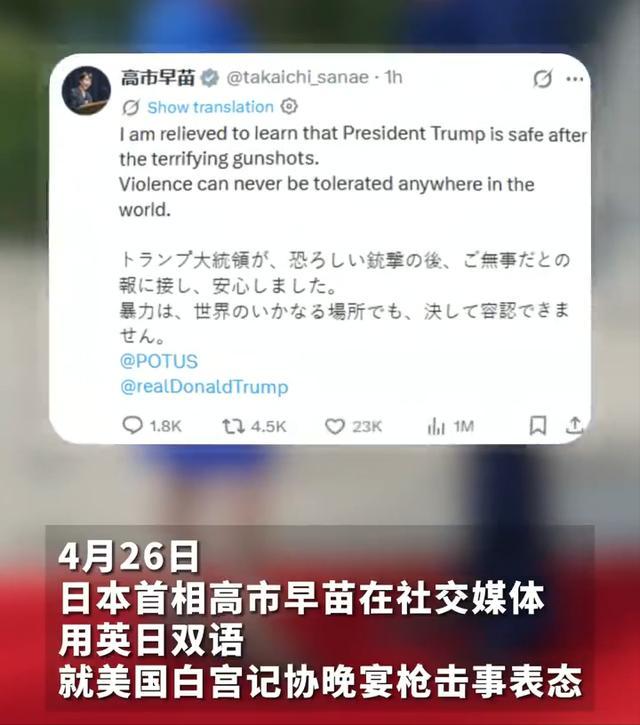Click the @takaichi_sanae handle
The width and height of the screenshot is (640, 725).
[297, 77]
